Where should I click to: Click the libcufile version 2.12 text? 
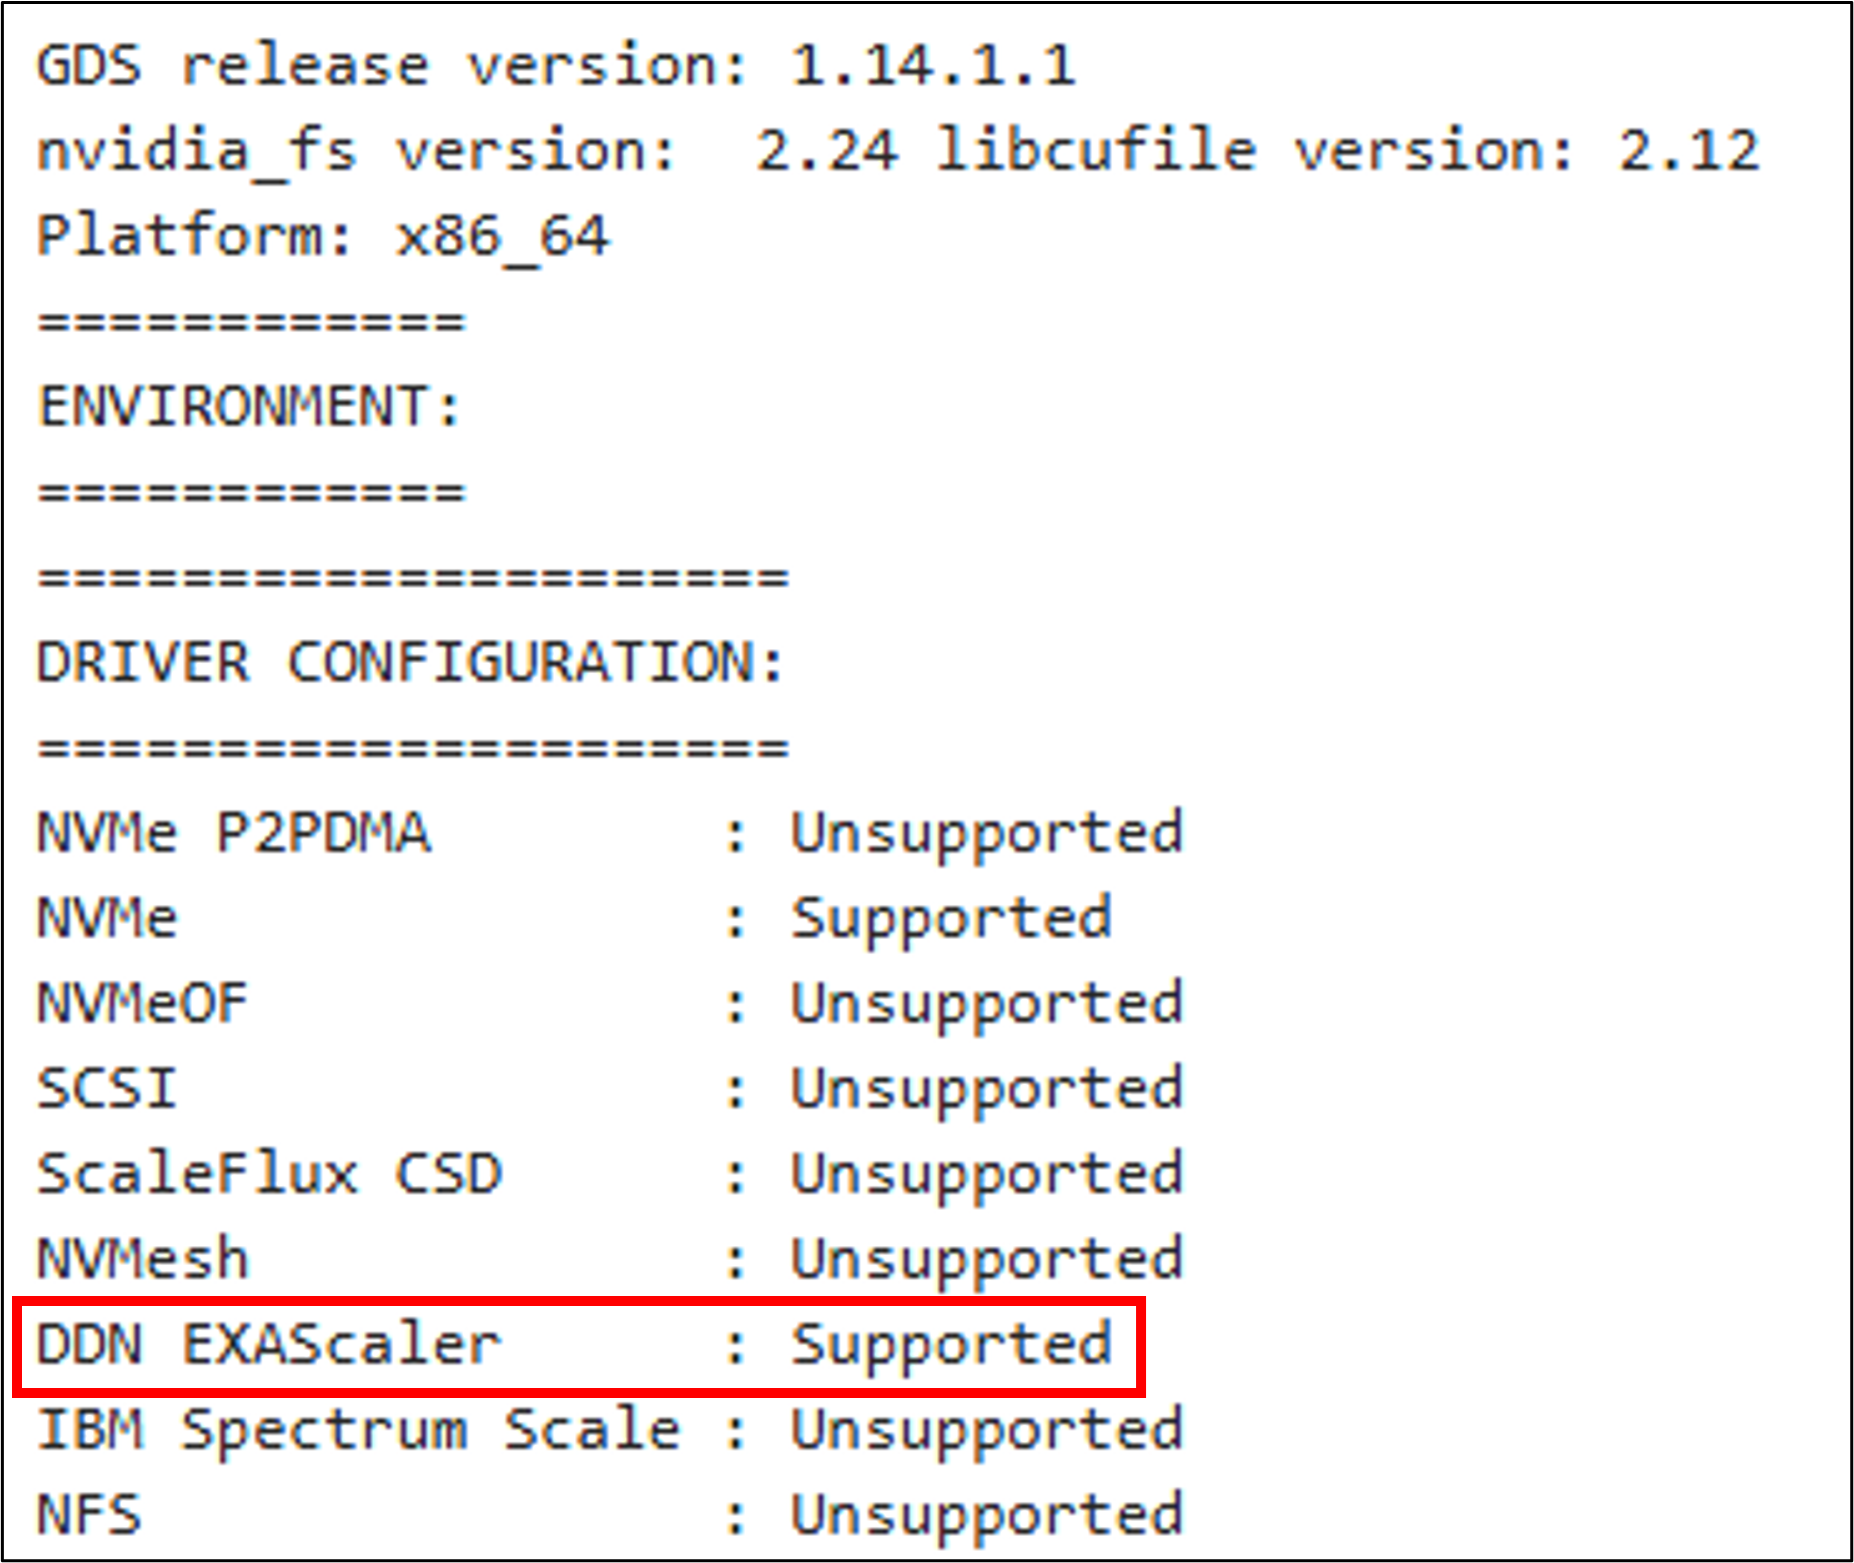(1346, 151)
